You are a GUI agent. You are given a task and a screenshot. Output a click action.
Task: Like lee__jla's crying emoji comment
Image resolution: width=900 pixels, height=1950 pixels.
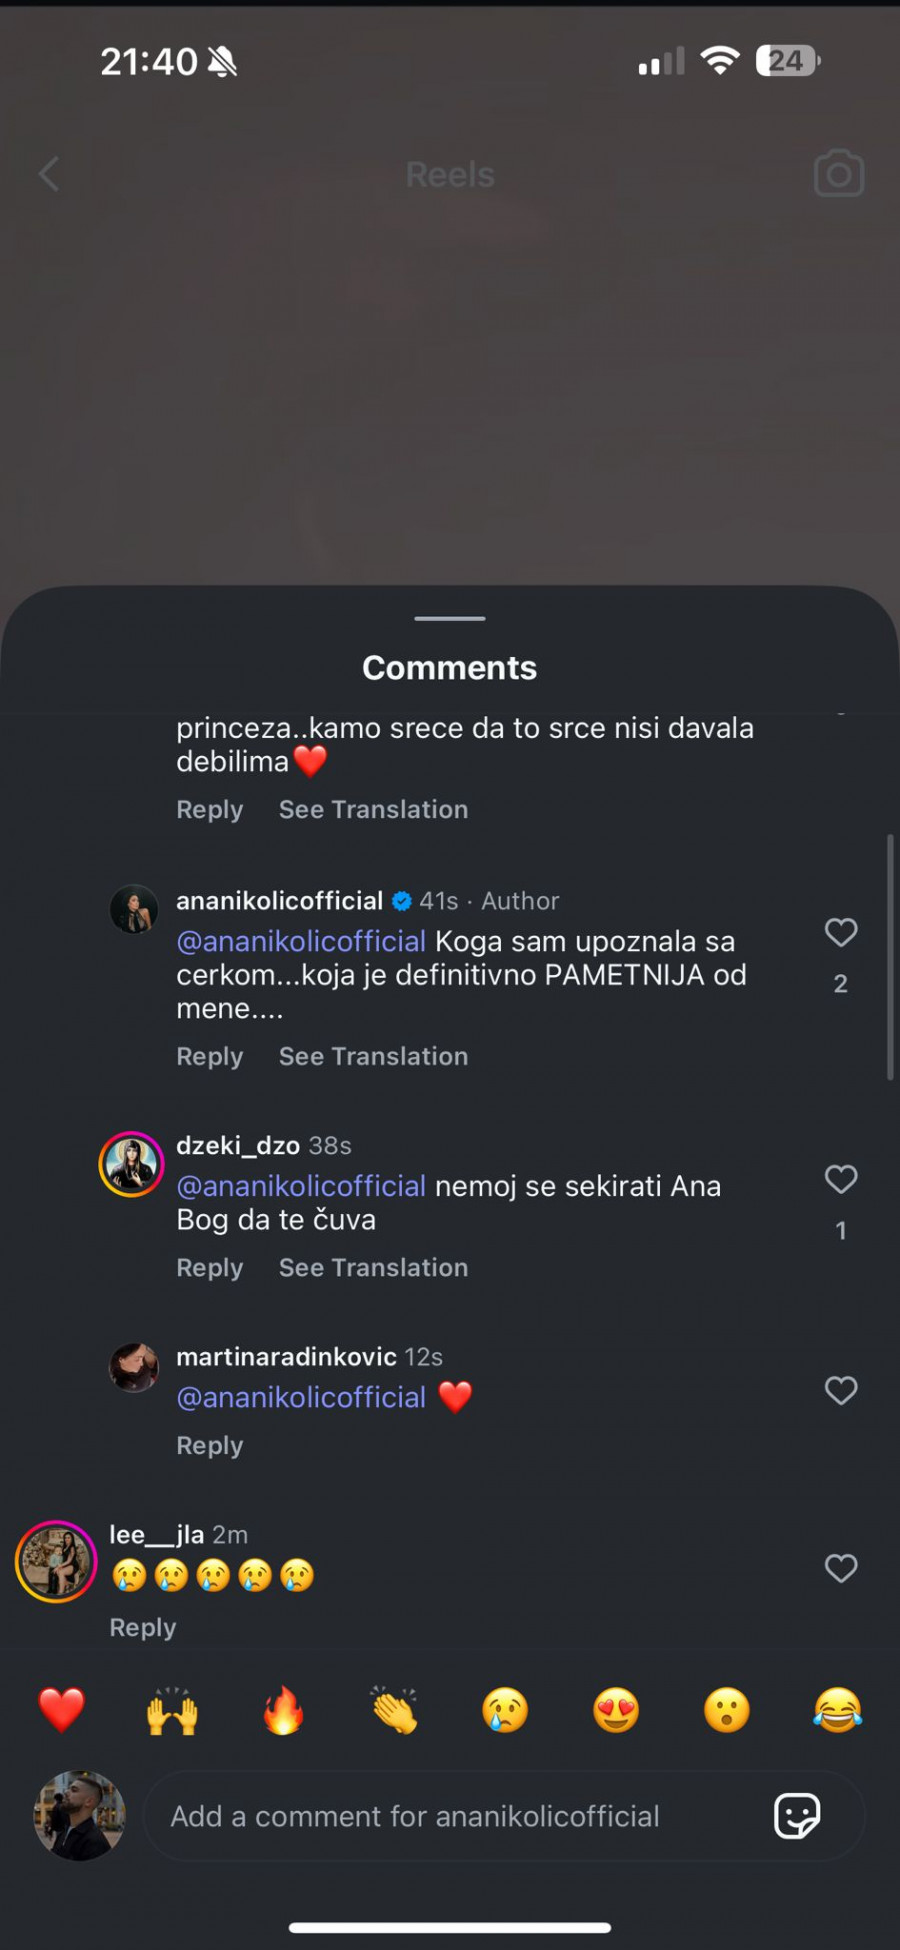tap(841, 1568)
